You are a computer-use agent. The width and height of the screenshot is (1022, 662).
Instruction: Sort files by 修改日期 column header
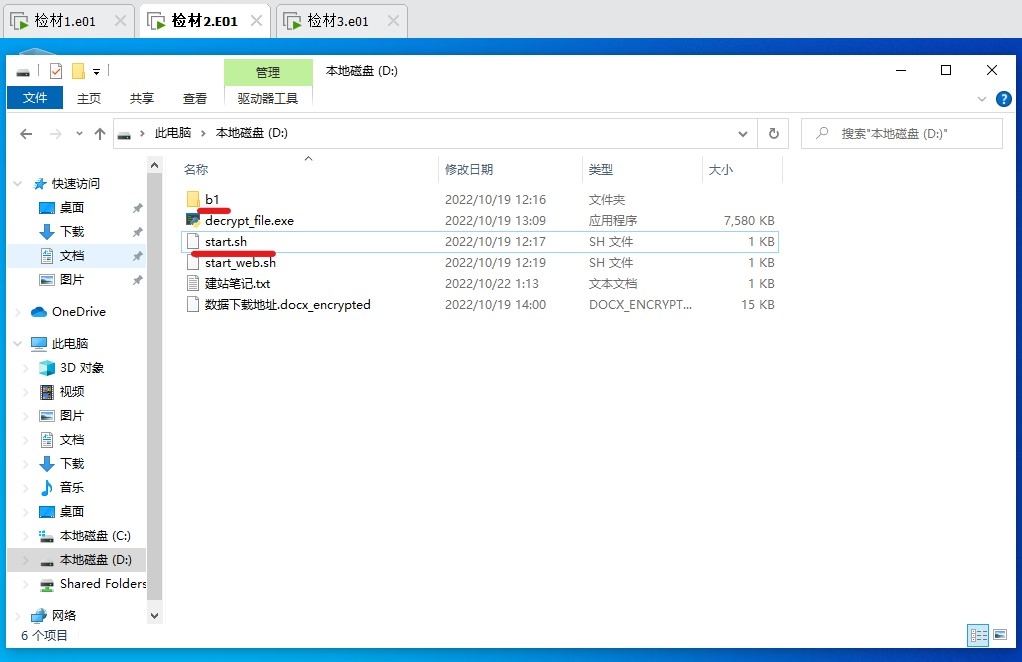[x=469, y=170]
